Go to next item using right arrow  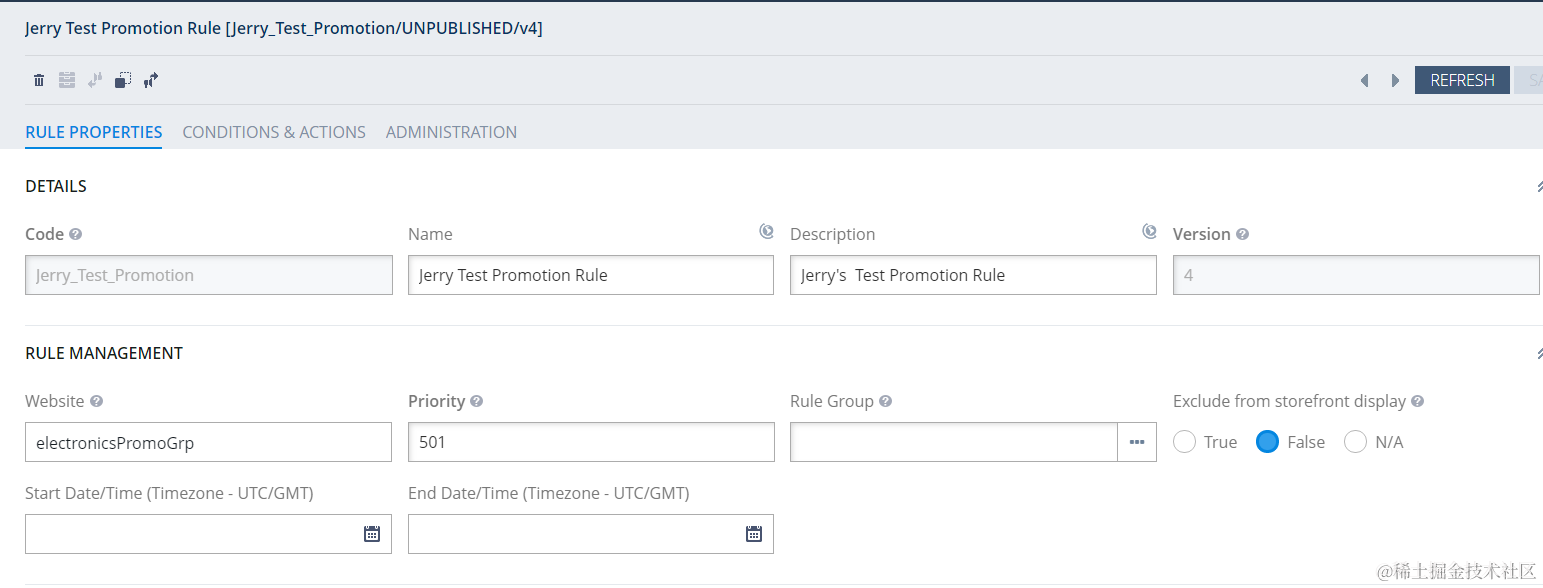(1395, 80)
